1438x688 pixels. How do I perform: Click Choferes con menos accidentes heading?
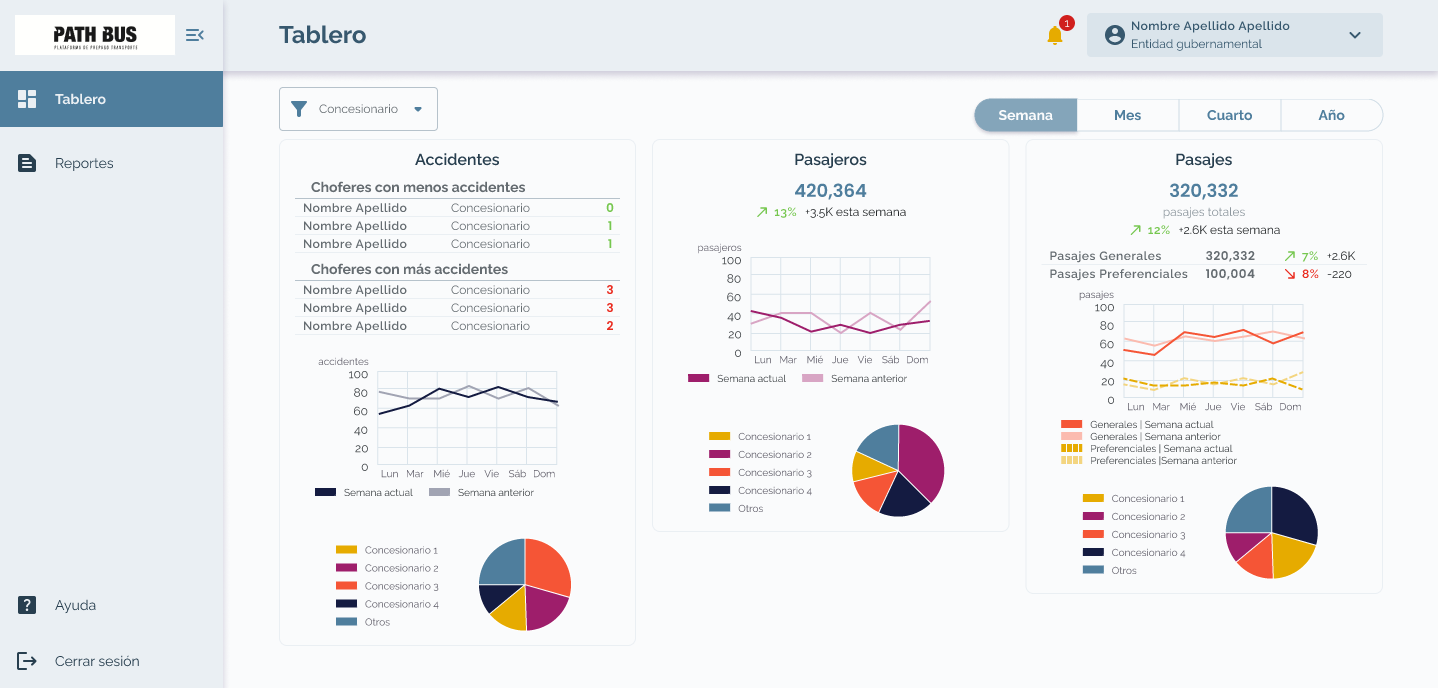(418, 187)
